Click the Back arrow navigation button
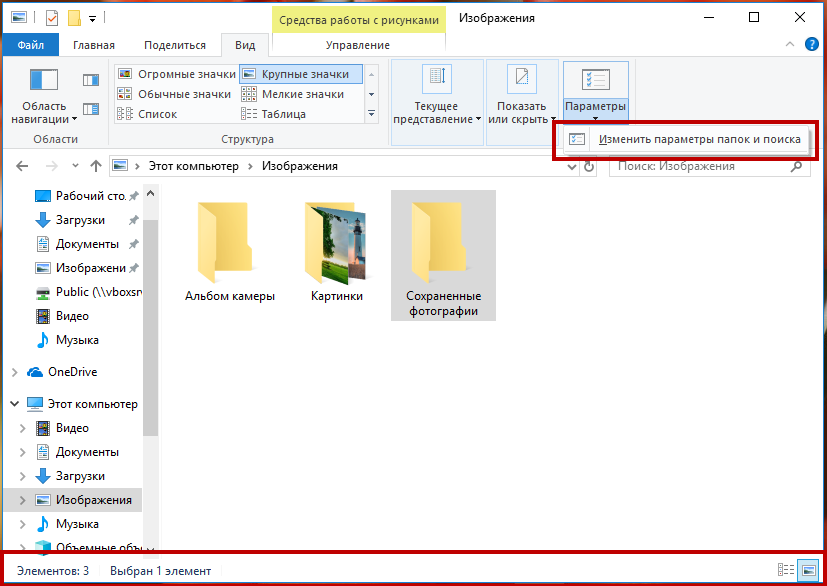The height and width of the screenshot is (586, 827). (x=24, y=166)
